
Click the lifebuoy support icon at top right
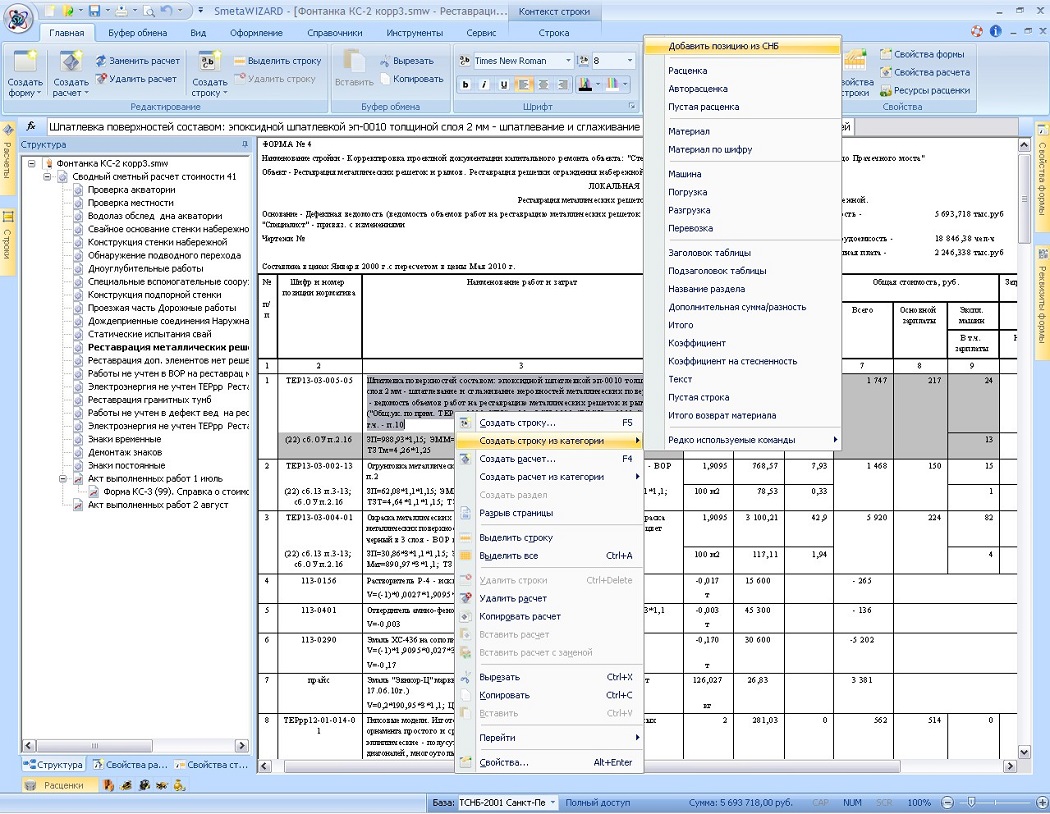tap(977, 31)
